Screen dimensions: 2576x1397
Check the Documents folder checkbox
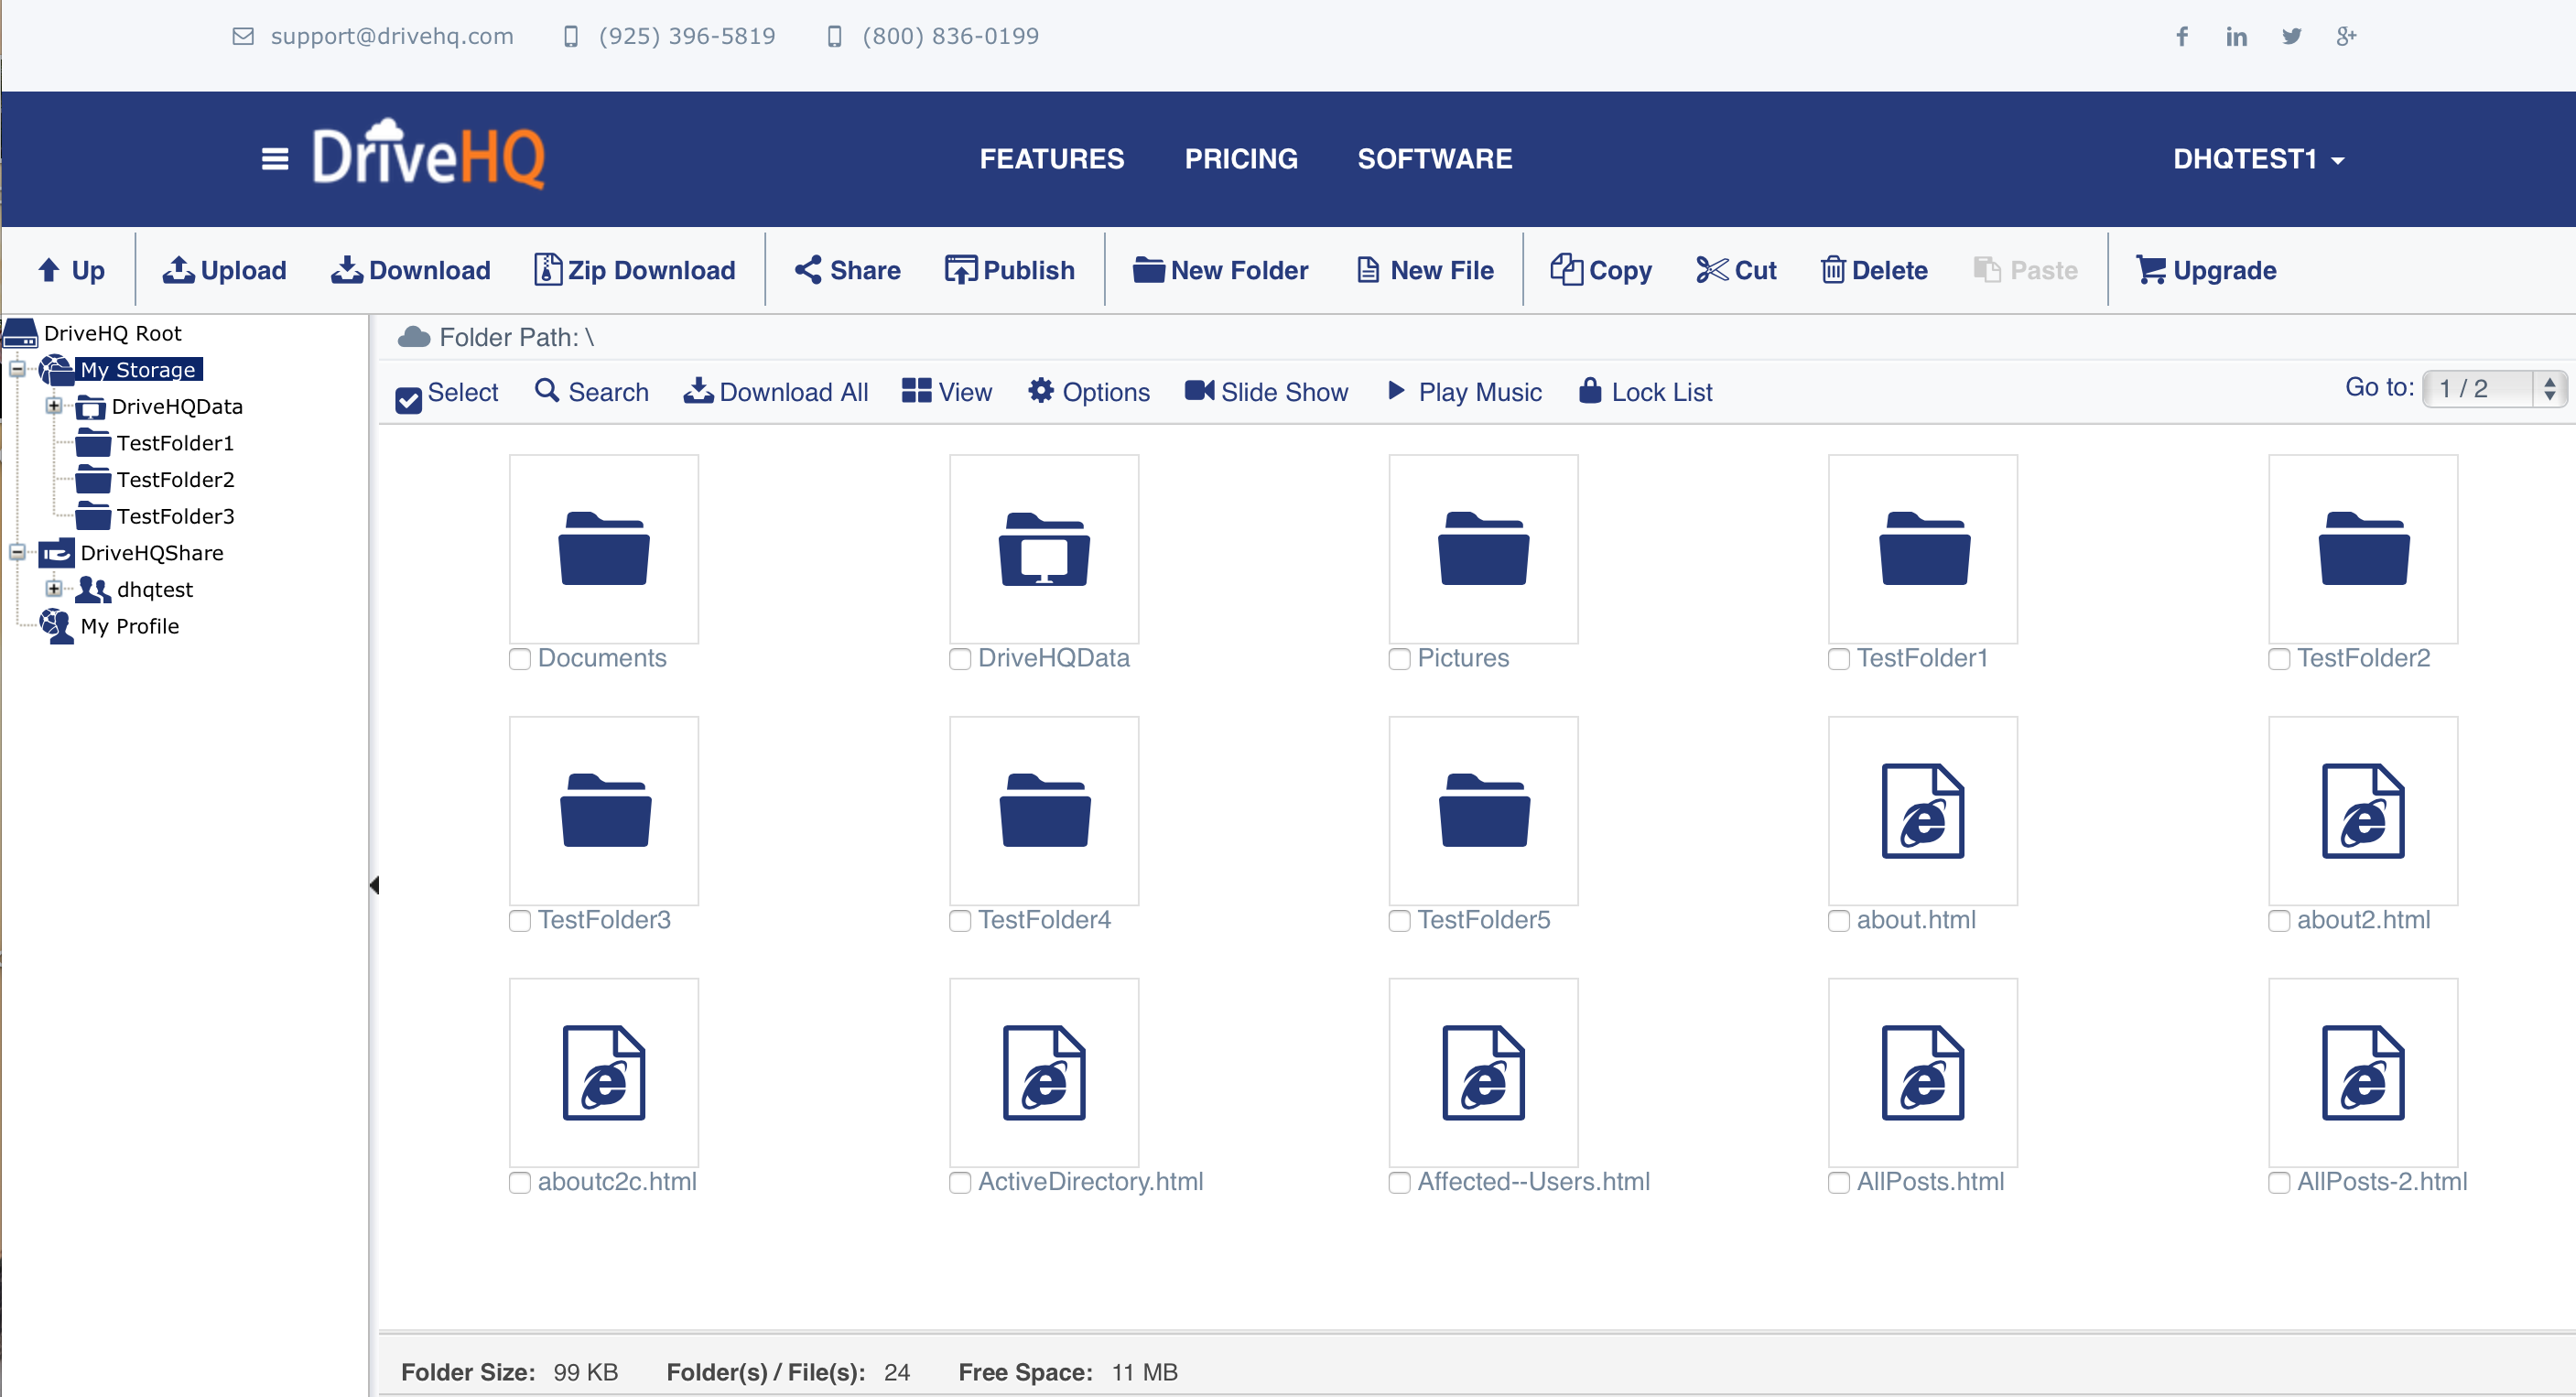point(520,659)
